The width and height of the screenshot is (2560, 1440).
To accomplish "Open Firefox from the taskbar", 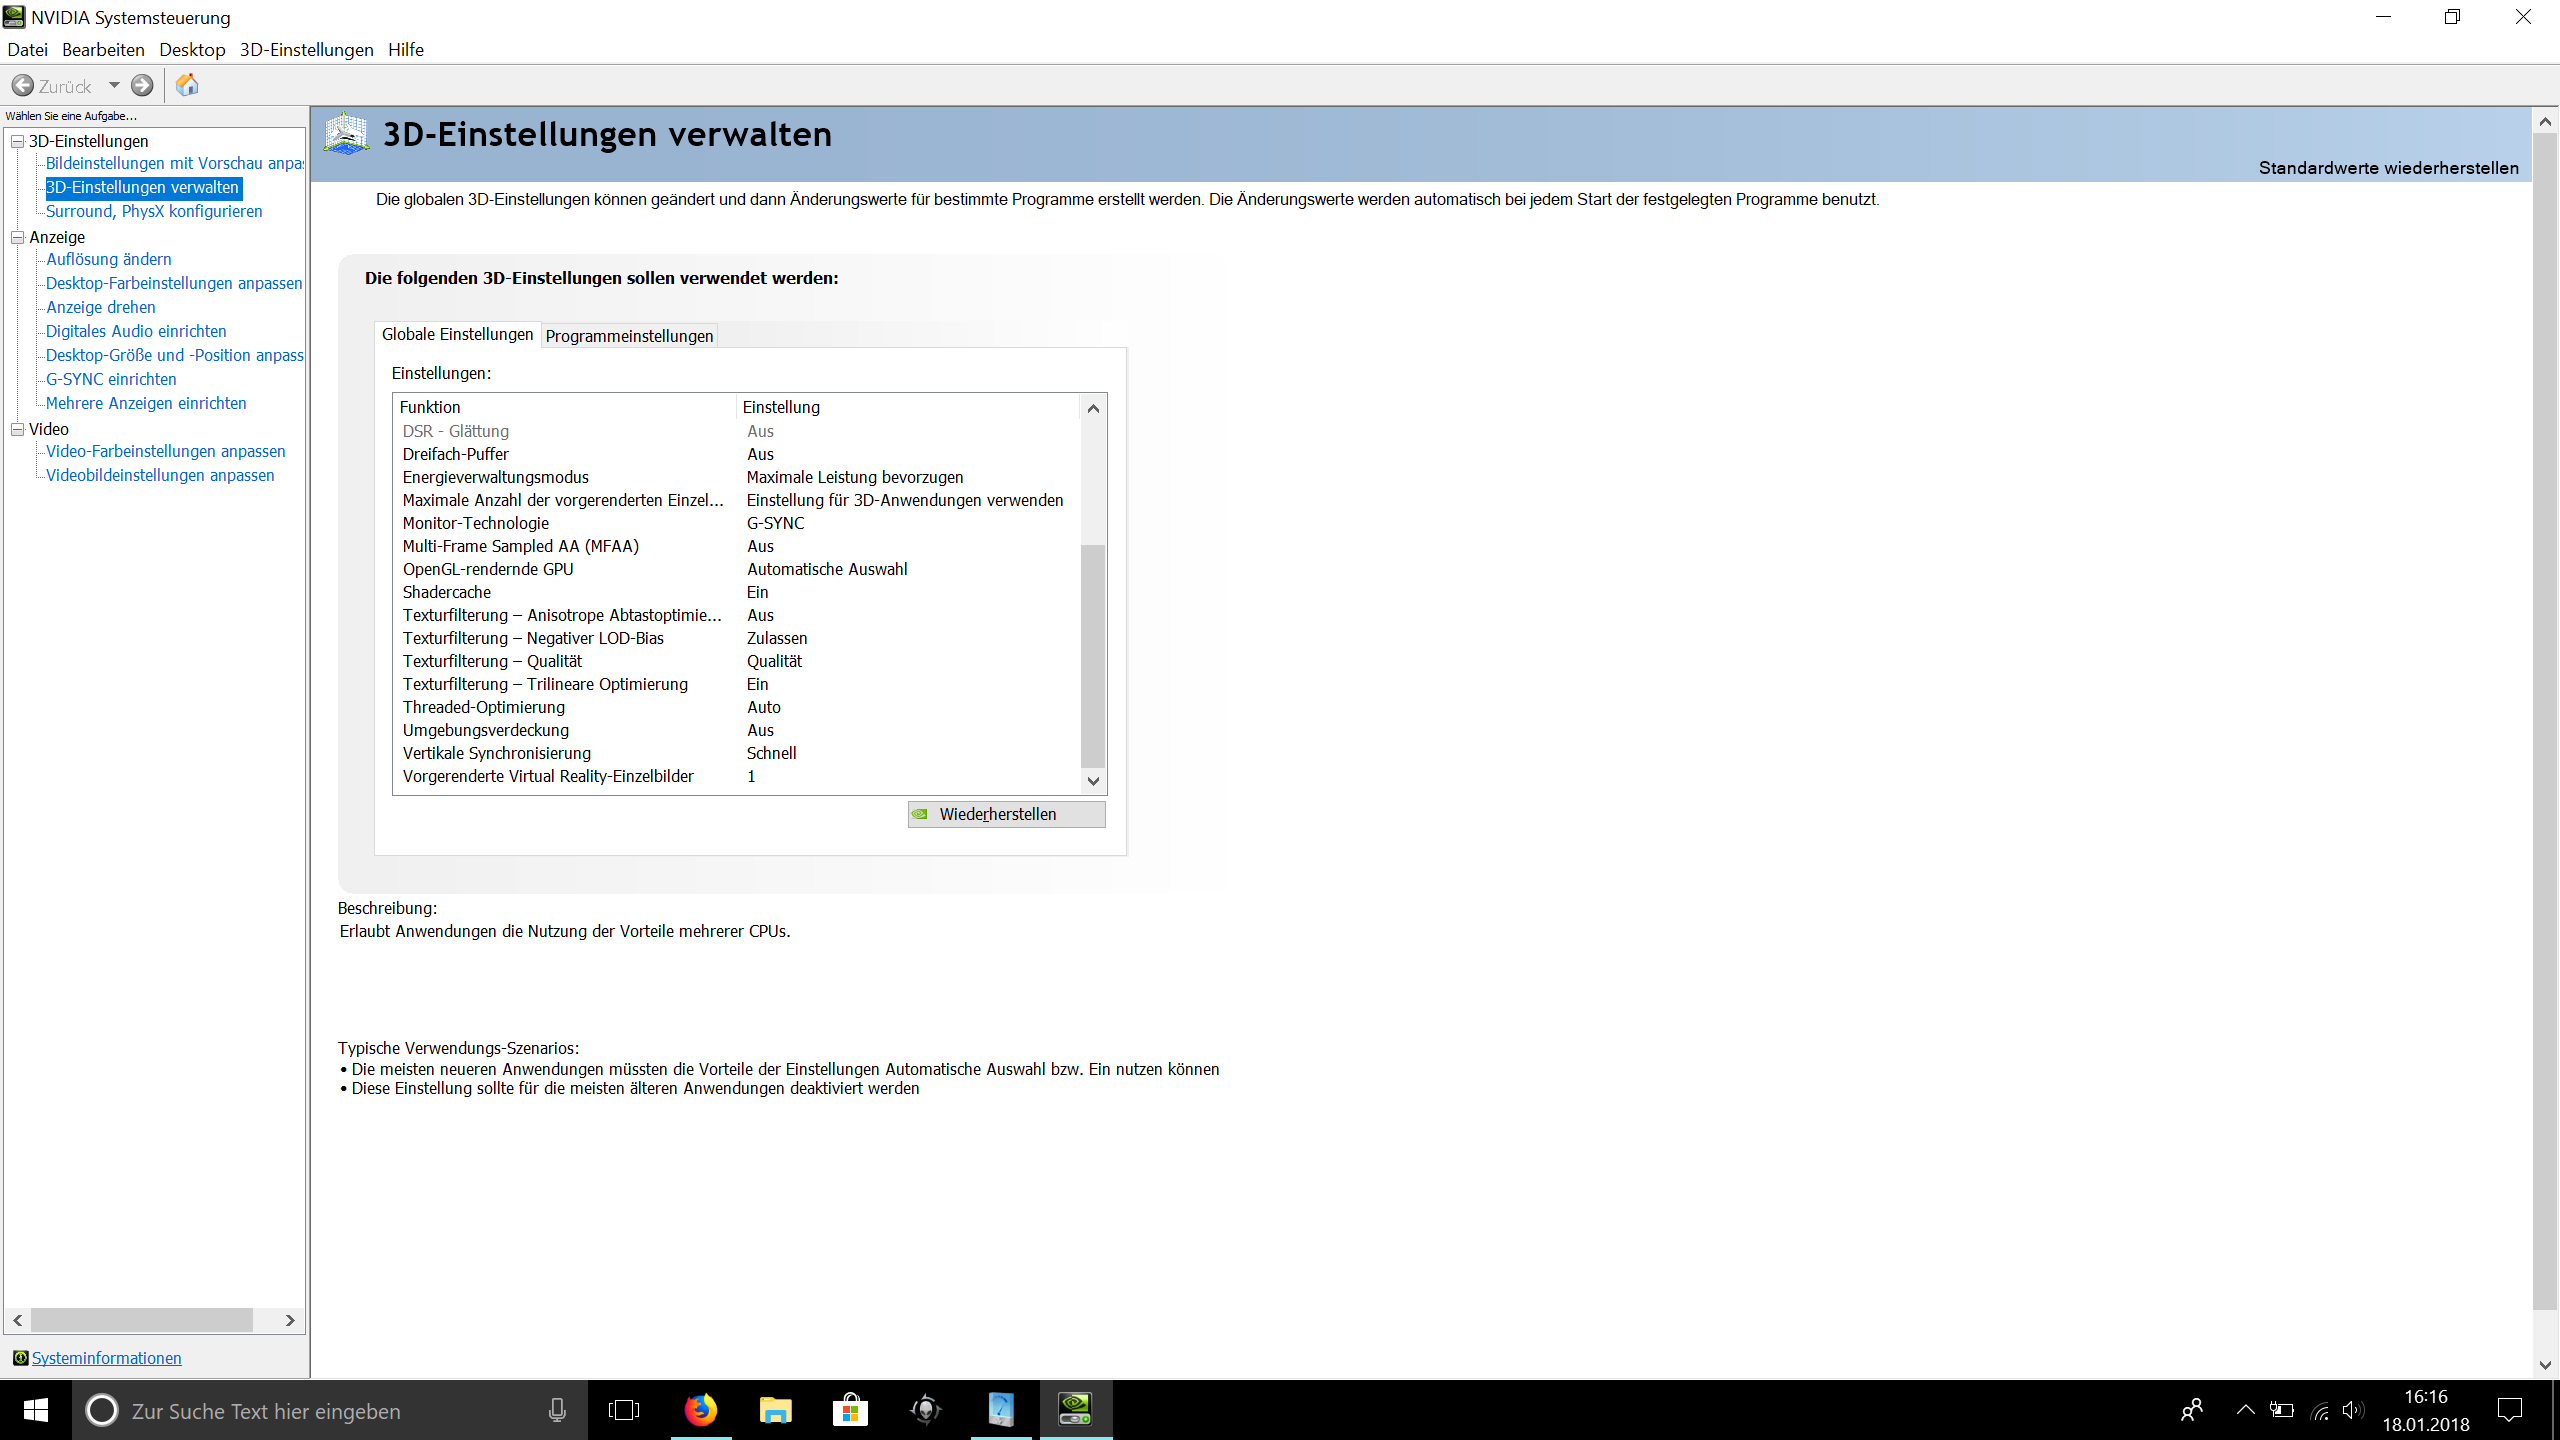I will click(700, 1410).
